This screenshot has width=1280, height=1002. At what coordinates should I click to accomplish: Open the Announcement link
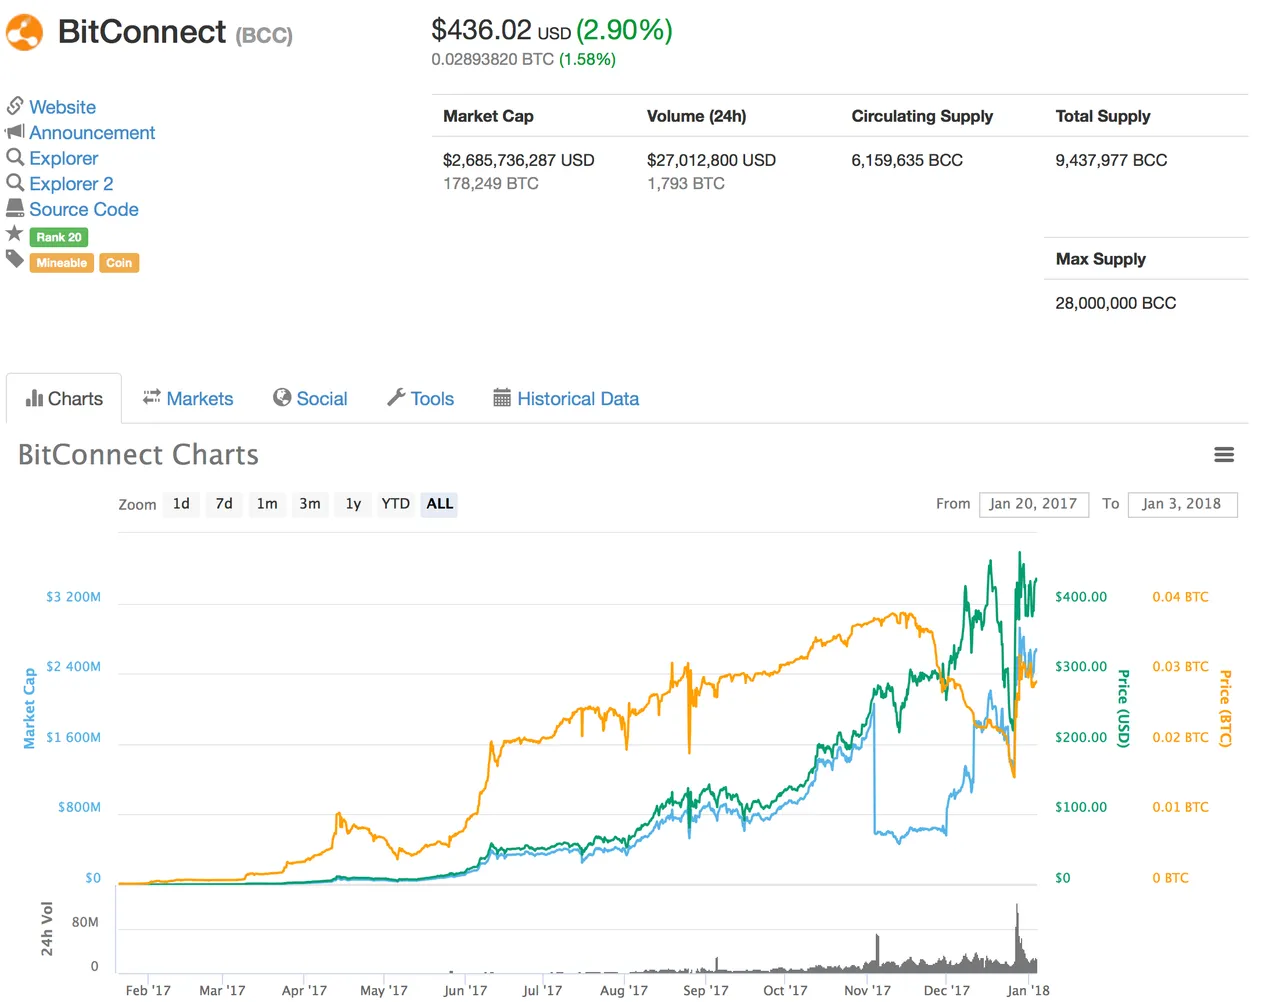92,133
